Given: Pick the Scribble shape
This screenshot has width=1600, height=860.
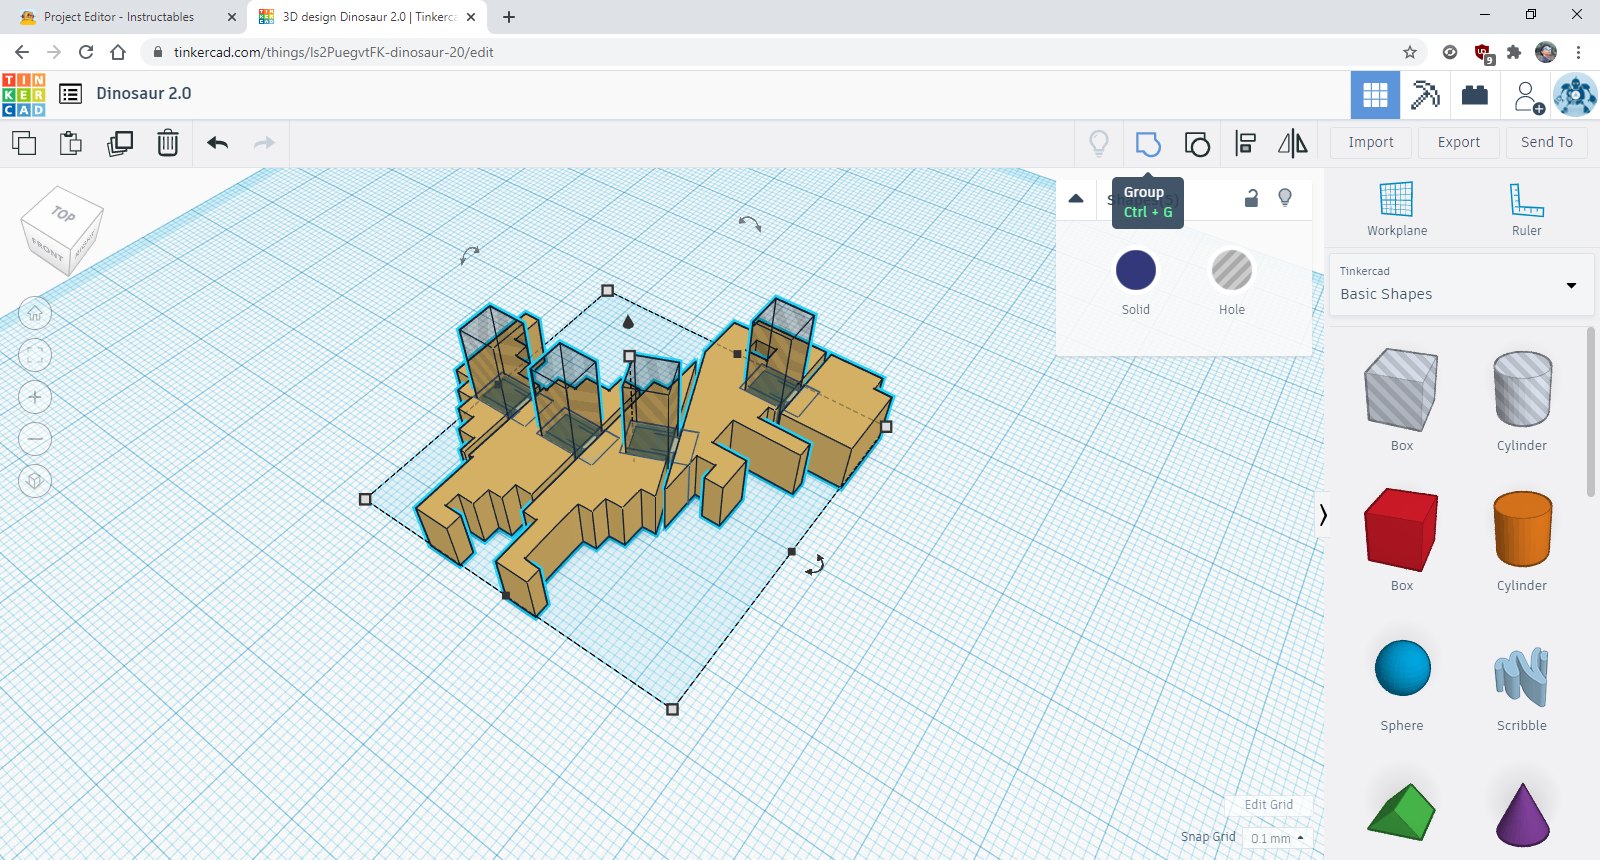Looking at the screenshot, I should coord(1522,676).
